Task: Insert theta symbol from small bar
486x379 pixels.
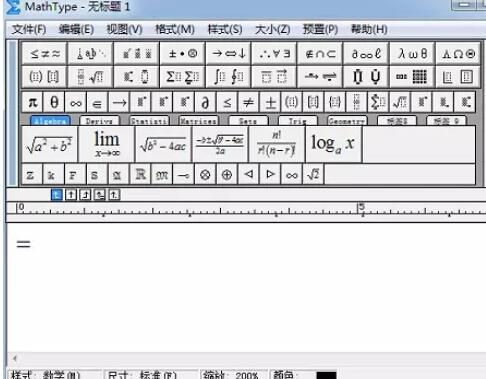Action: (x=54, y=102)
